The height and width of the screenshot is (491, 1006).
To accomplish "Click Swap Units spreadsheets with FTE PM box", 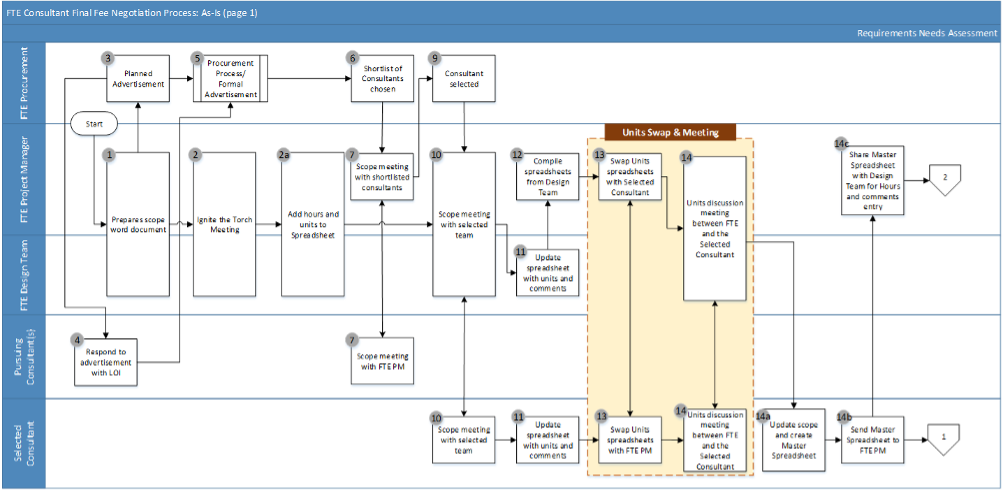I will 629,440.
